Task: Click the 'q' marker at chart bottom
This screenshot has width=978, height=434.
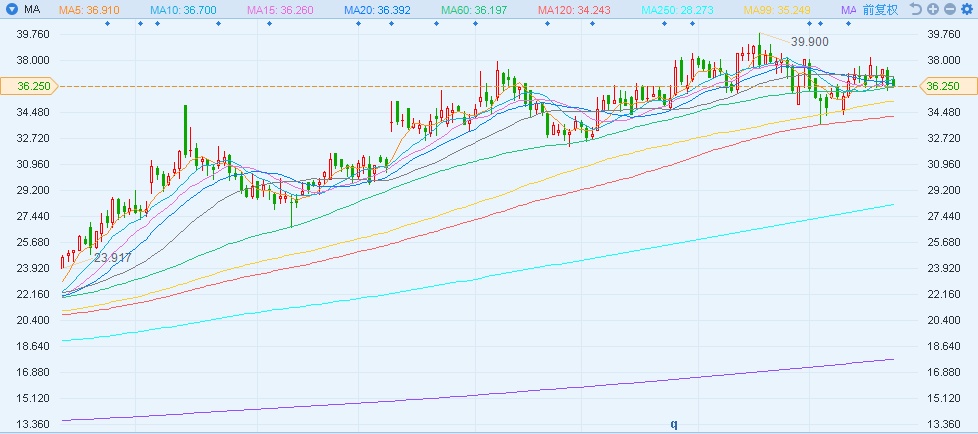Action: (673, 424)
